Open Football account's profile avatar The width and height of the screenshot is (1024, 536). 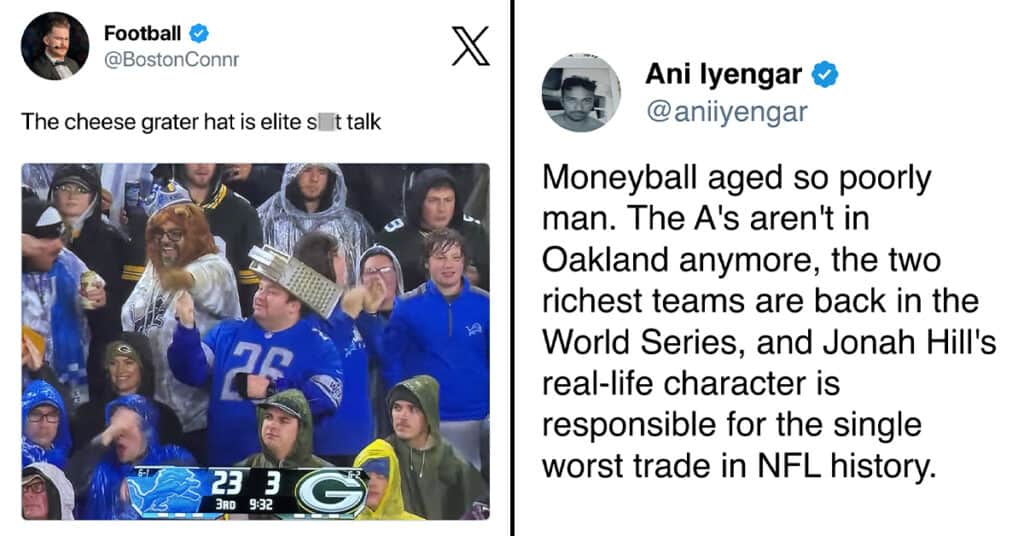55,46
